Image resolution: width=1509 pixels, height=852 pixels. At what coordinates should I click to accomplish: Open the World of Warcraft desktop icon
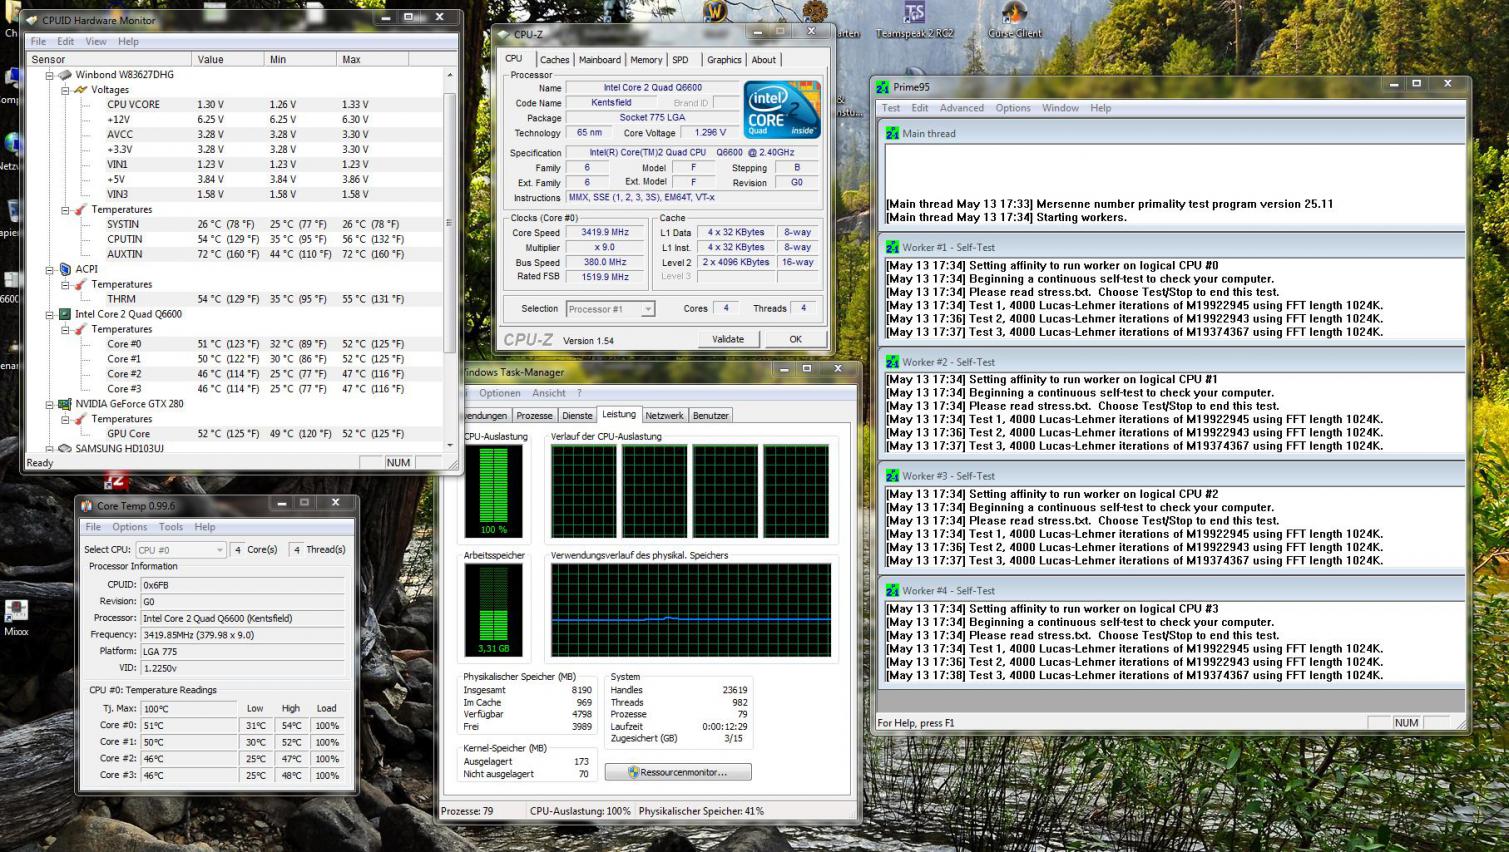(715, 10)
